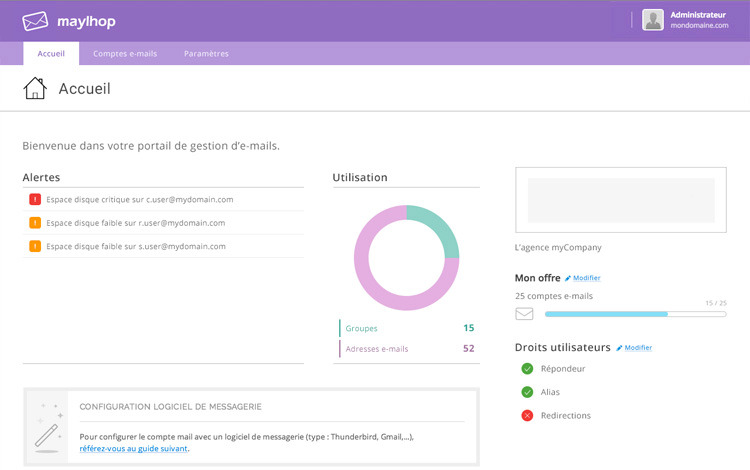This screenshot has width=750, height=470.
Task: Click the Mon offre heading
Action: [x=538, y=278]
